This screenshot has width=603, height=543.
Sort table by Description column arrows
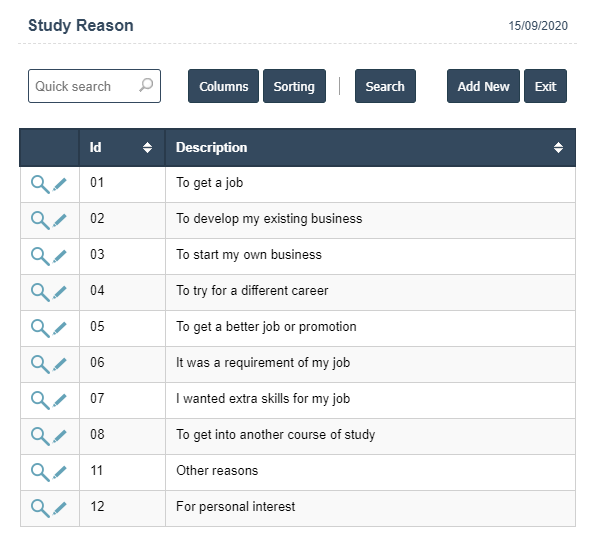pos(558,148)
